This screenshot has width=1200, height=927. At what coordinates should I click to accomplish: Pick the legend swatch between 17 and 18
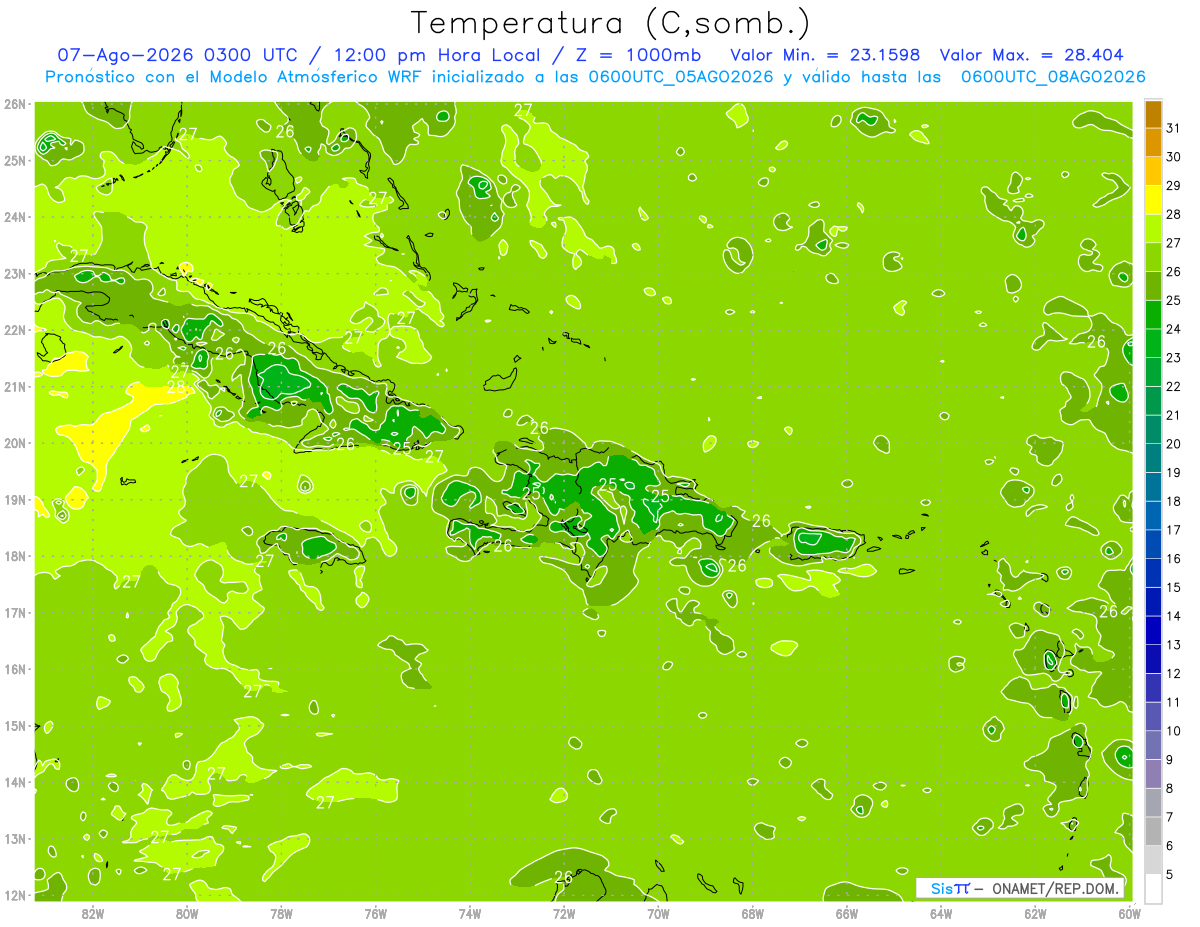(x=1153, y=516)
